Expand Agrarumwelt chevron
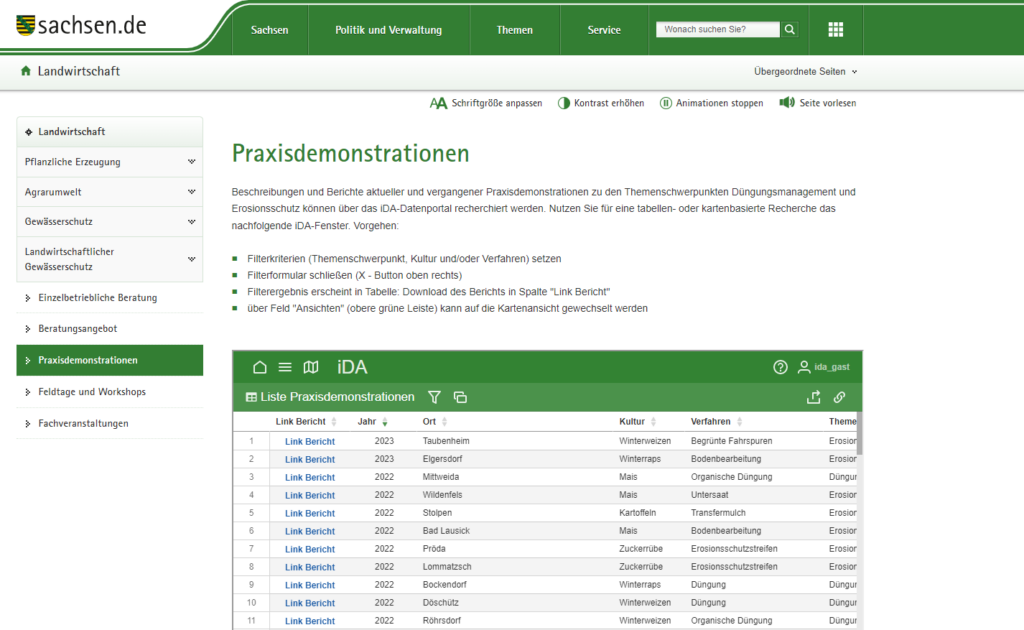Screen dimensions: 1024x630 [x=191, y=192]
